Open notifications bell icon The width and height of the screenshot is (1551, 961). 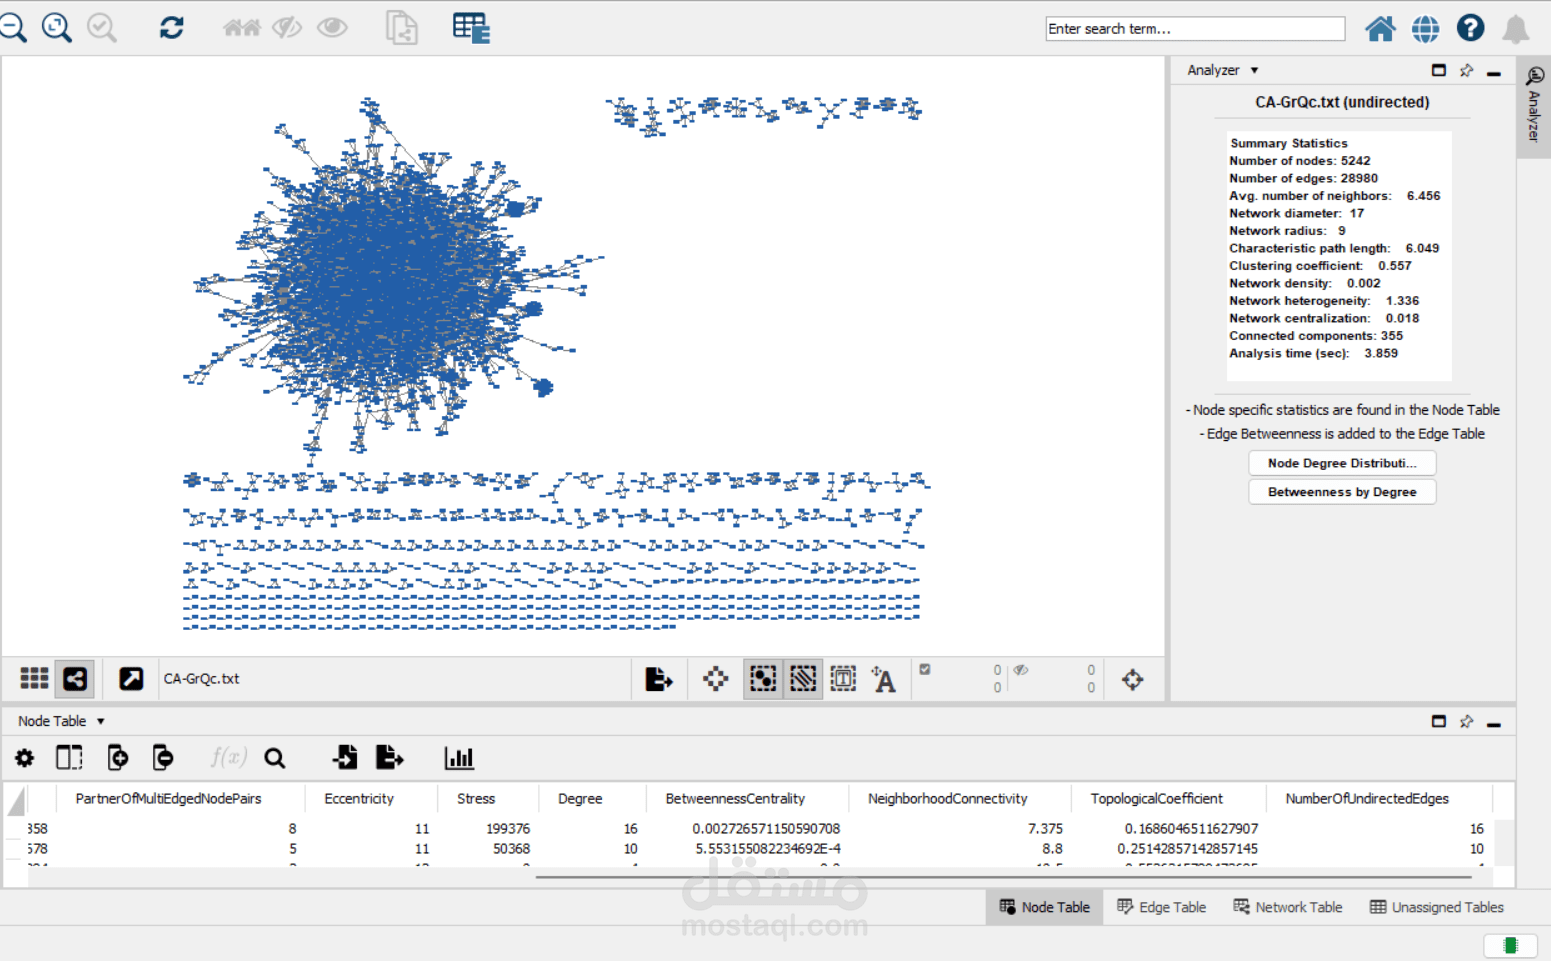(x=1516, y=29)
